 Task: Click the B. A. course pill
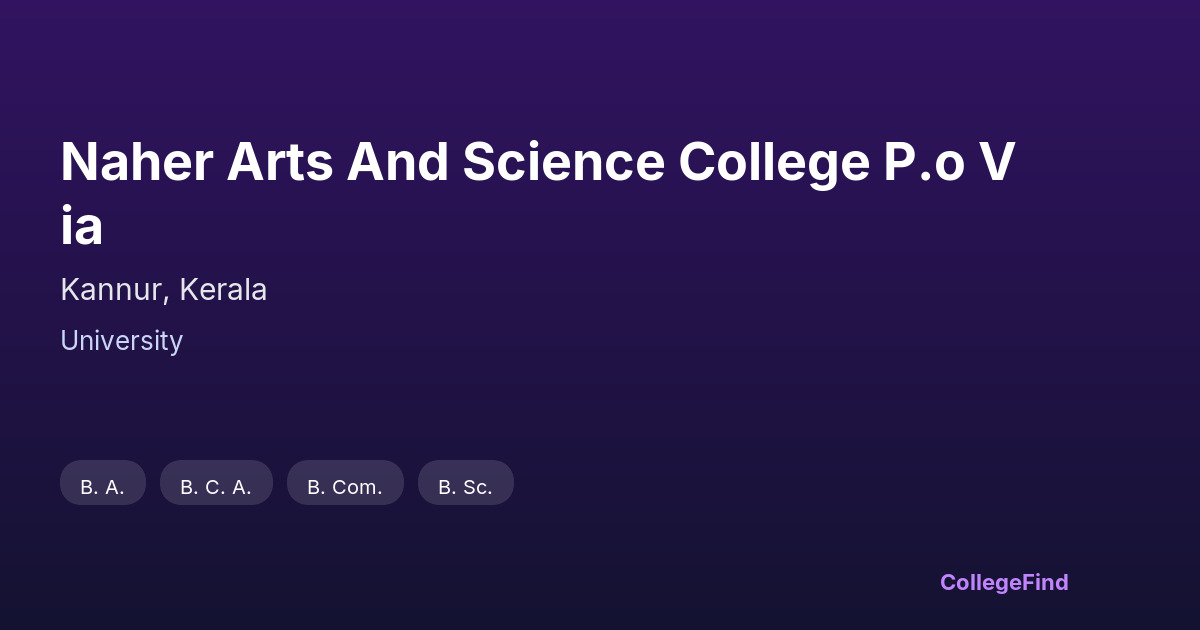(x=103, y=484)
